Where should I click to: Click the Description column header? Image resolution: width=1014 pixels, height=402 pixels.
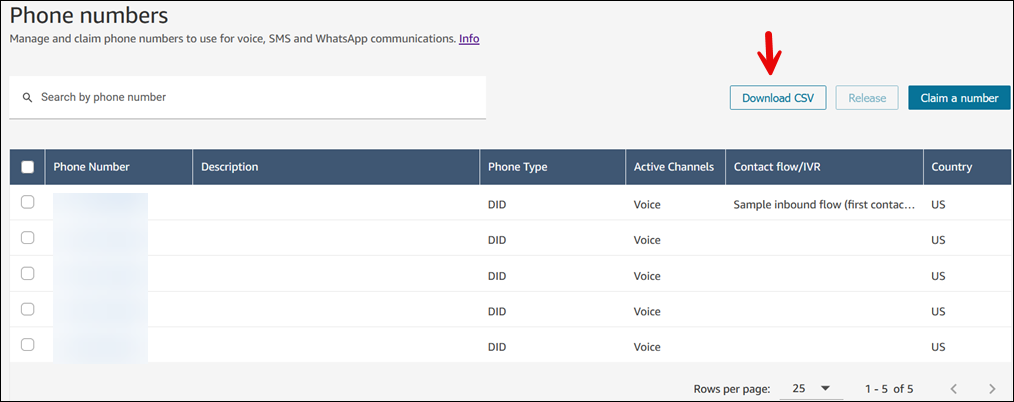click(x=230, y=167)
